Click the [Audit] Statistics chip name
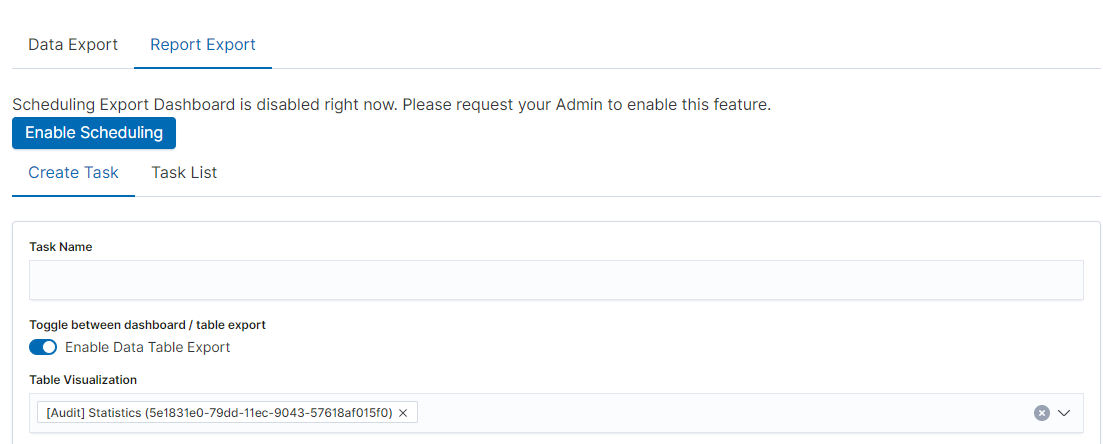 click(93, 413)
